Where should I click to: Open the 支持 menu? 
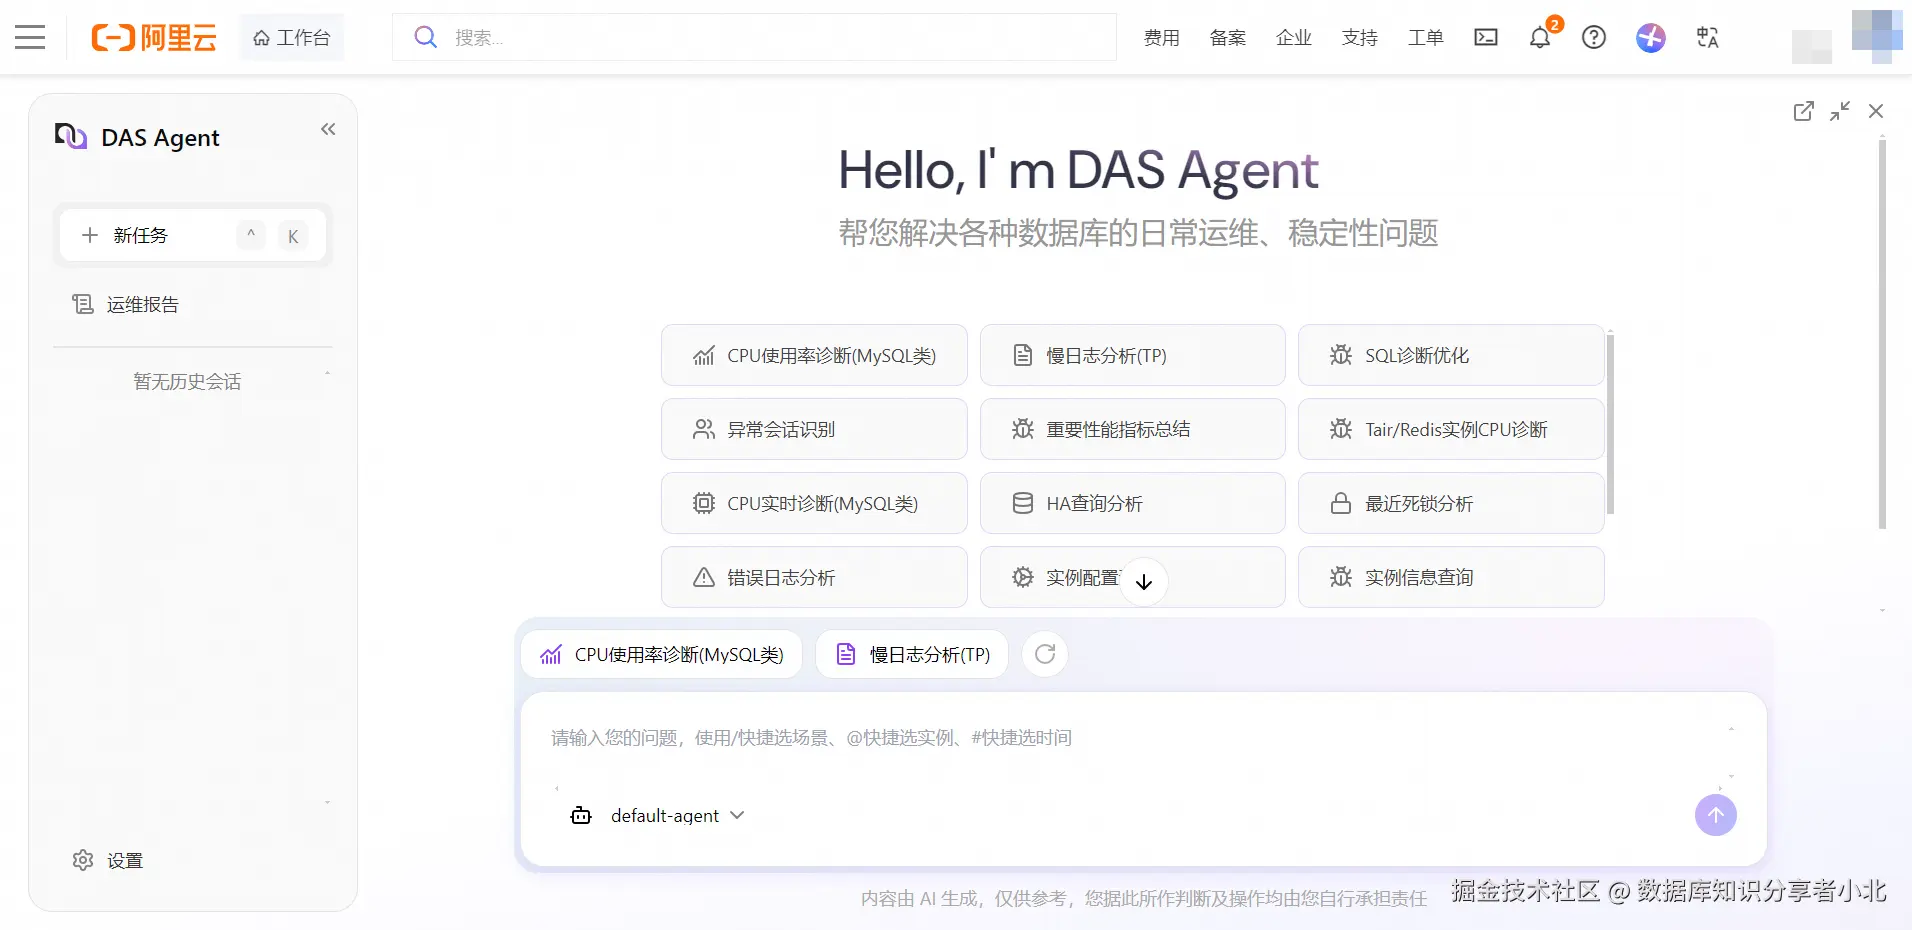click(x=1359, y=38)
